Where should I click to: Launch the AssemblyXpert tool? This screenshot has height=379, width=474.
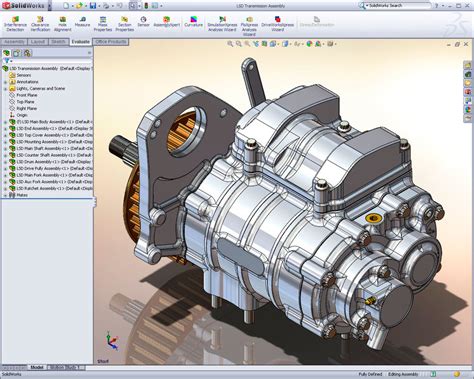(x=166, y=22)
